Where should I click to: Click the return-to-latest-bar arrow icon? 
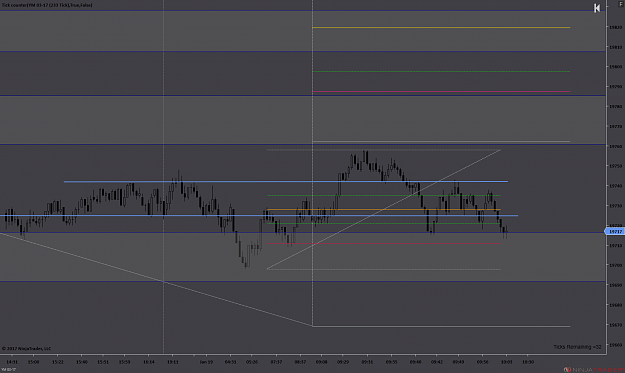[597, 8]
